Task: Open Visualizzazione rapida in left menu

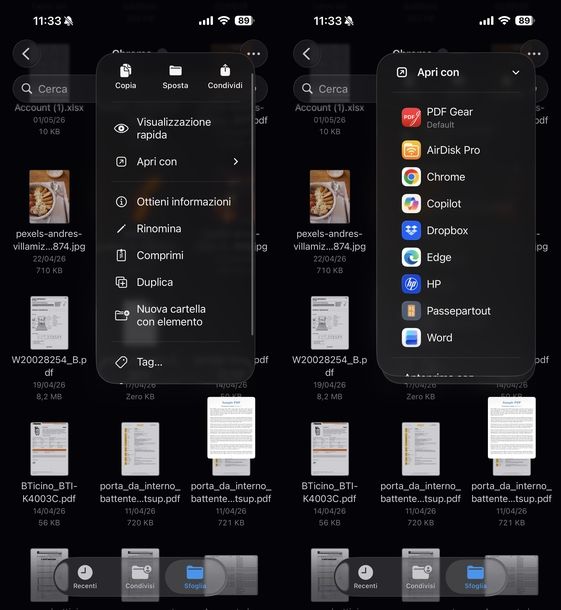Action: (x=175, y=128)
